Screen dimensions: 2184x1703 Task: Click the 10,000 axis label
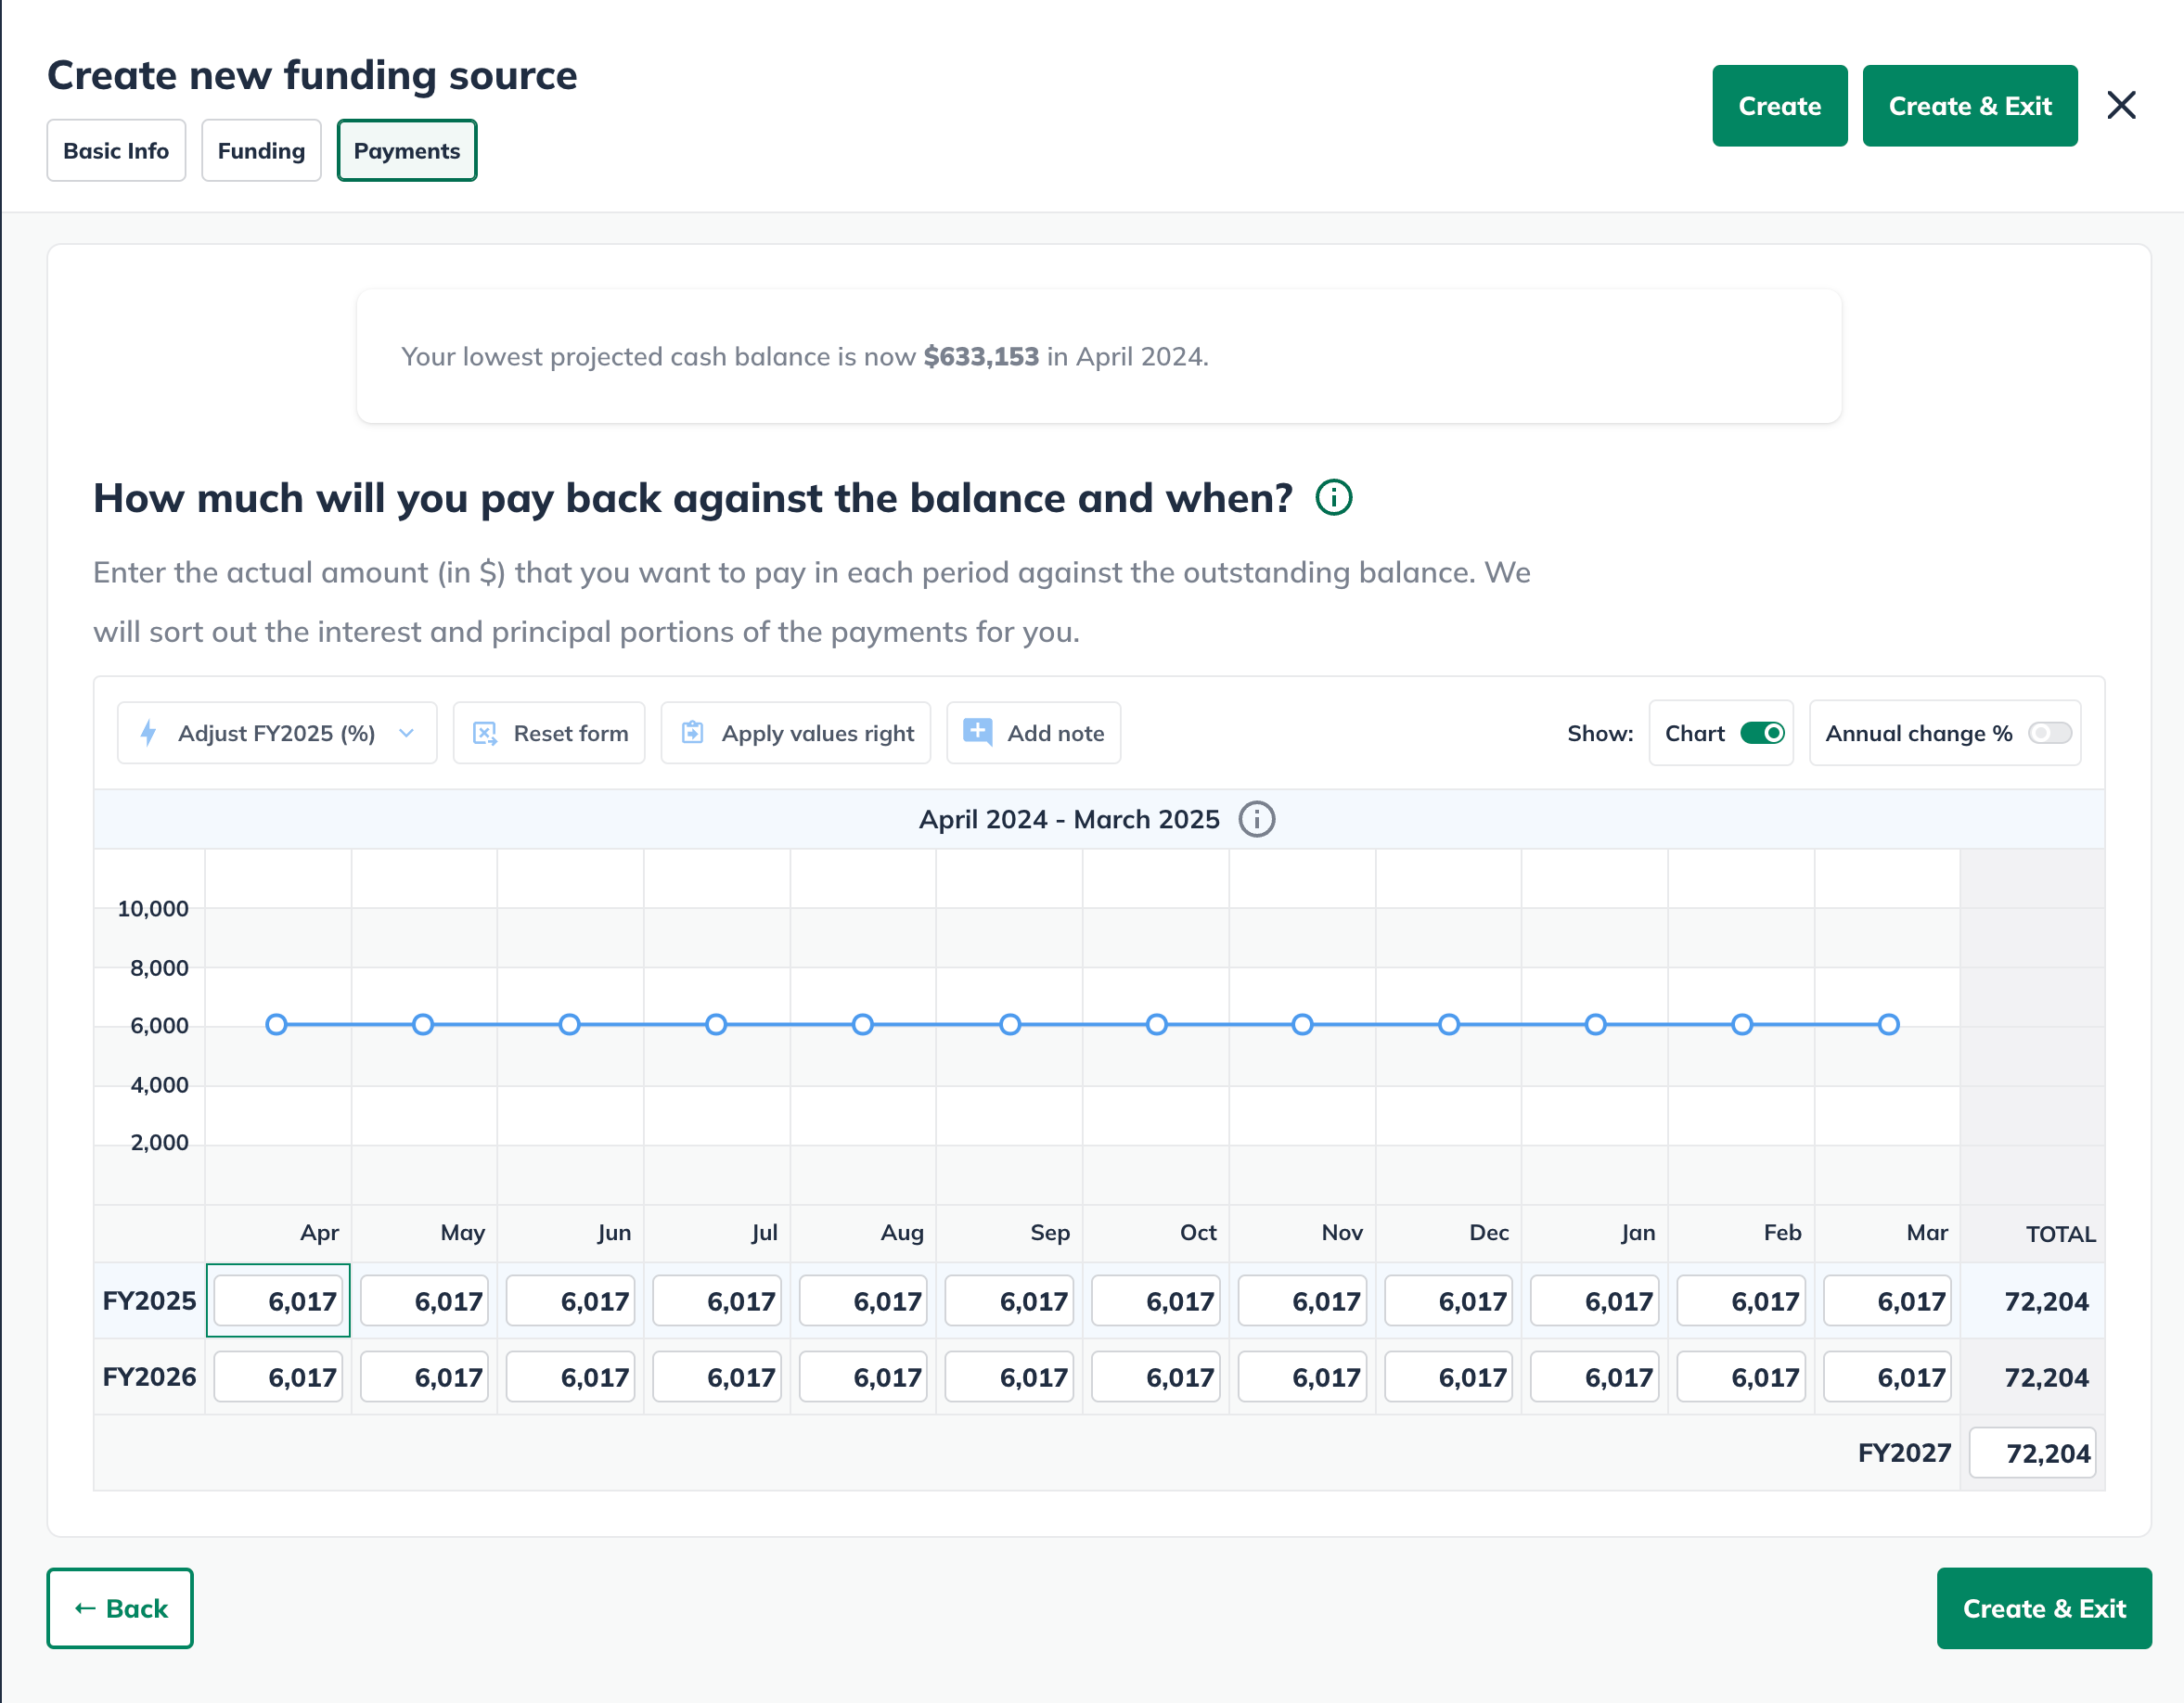[153, 908]
